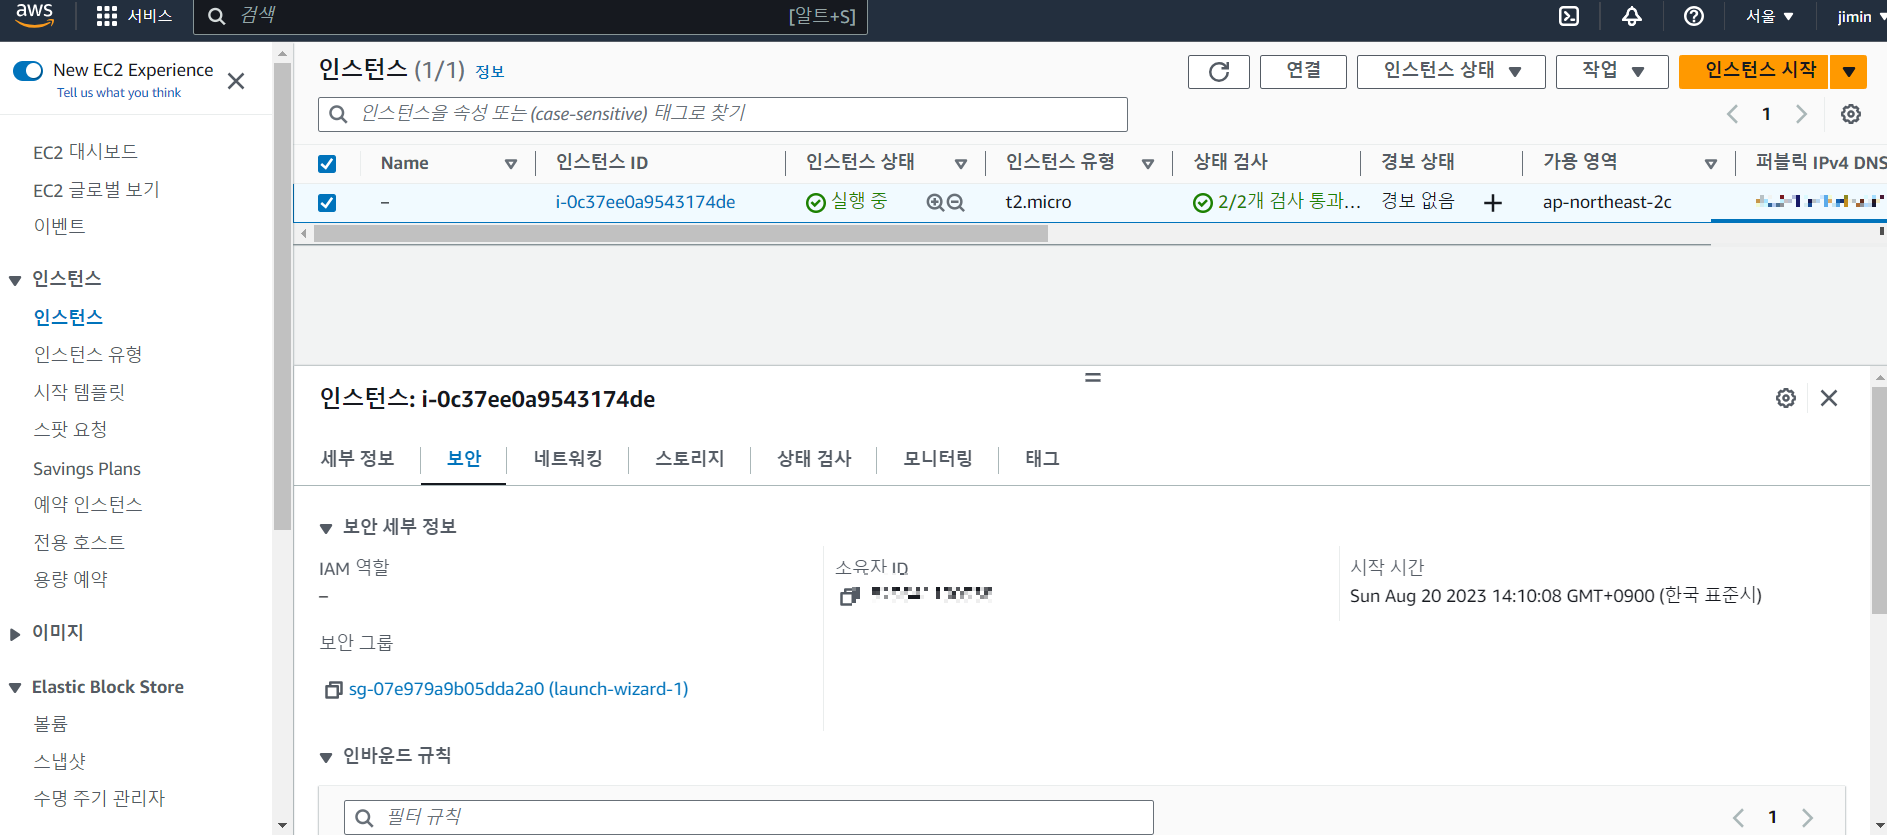Switch to the Details tab
This screenshot has height=835, width=1887.
[357, 459]
